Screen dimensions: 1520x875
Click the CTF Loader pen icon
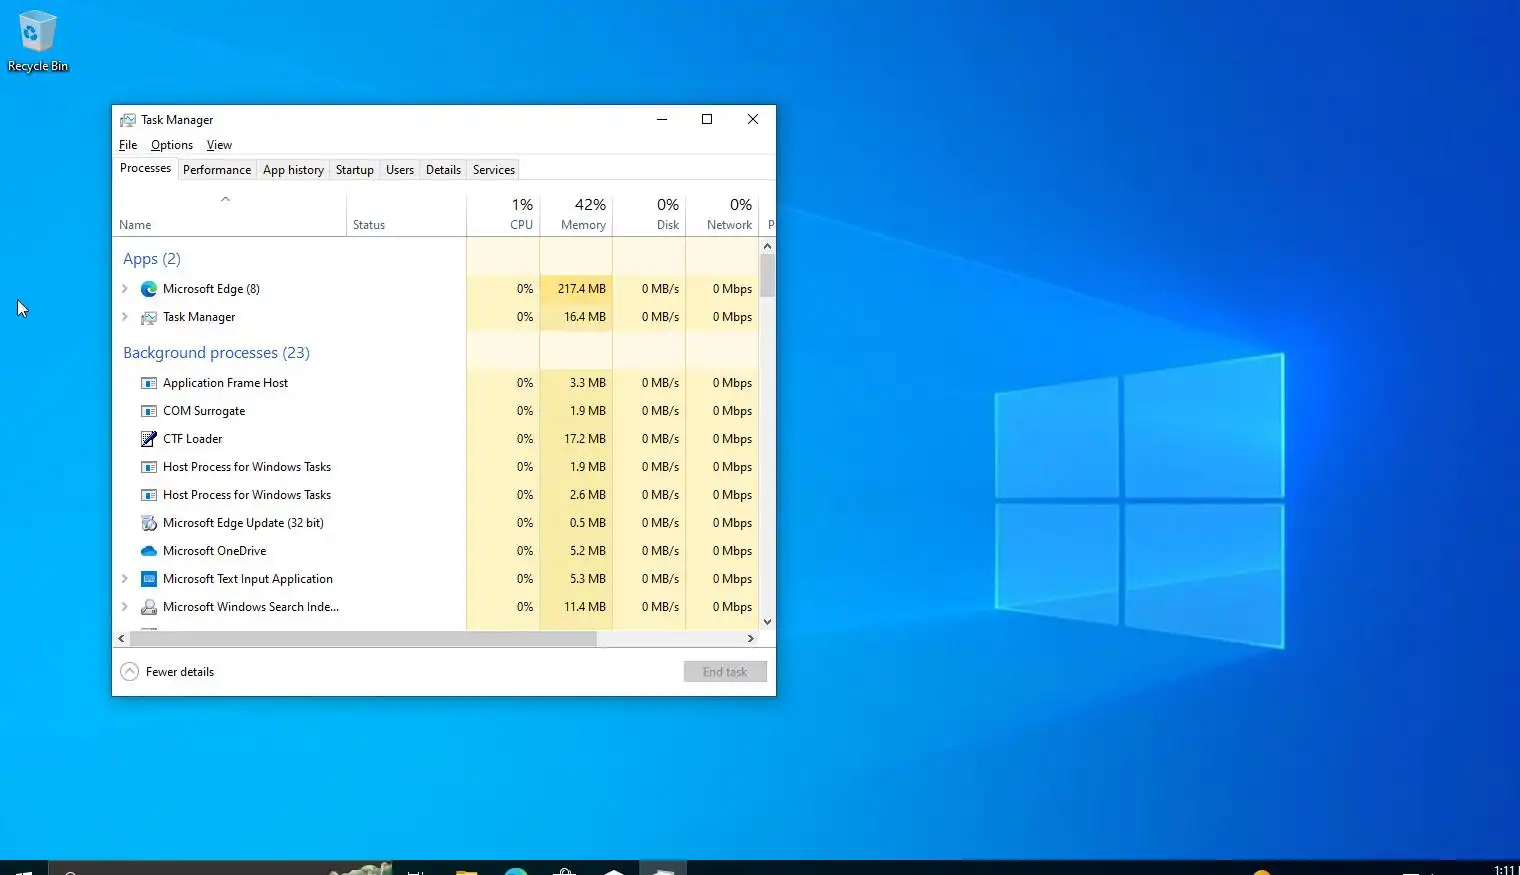149,439
